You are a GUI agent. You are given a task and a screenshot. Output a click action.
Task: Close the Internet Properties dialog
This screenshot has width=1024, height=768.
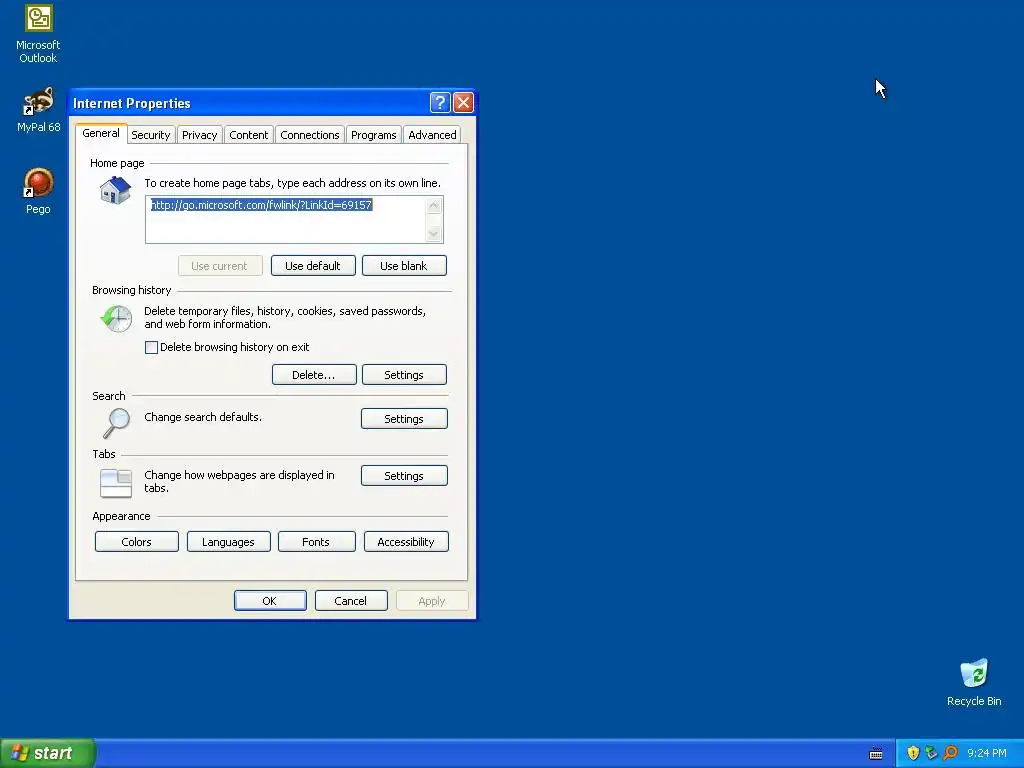tap(463, 103)
